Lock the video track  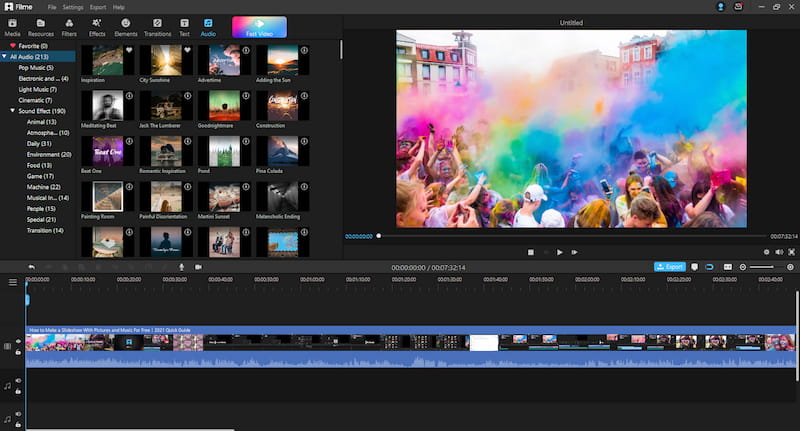click(18, 352)
